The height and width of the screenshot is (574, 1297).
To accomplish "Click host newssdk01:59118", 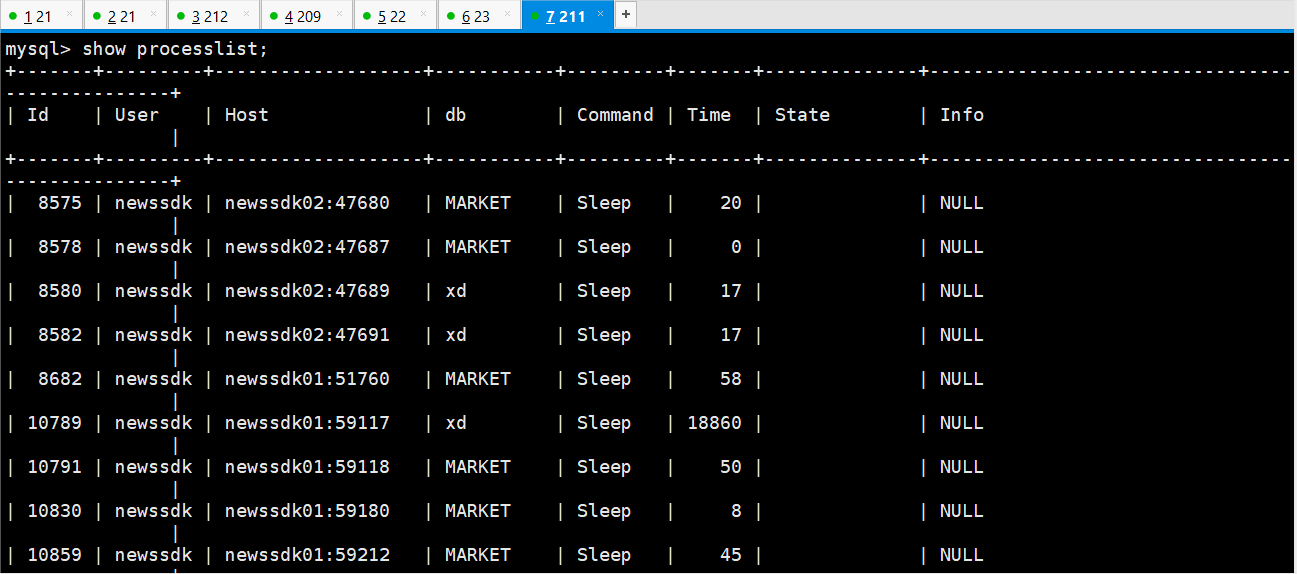I will pos(307,467).
